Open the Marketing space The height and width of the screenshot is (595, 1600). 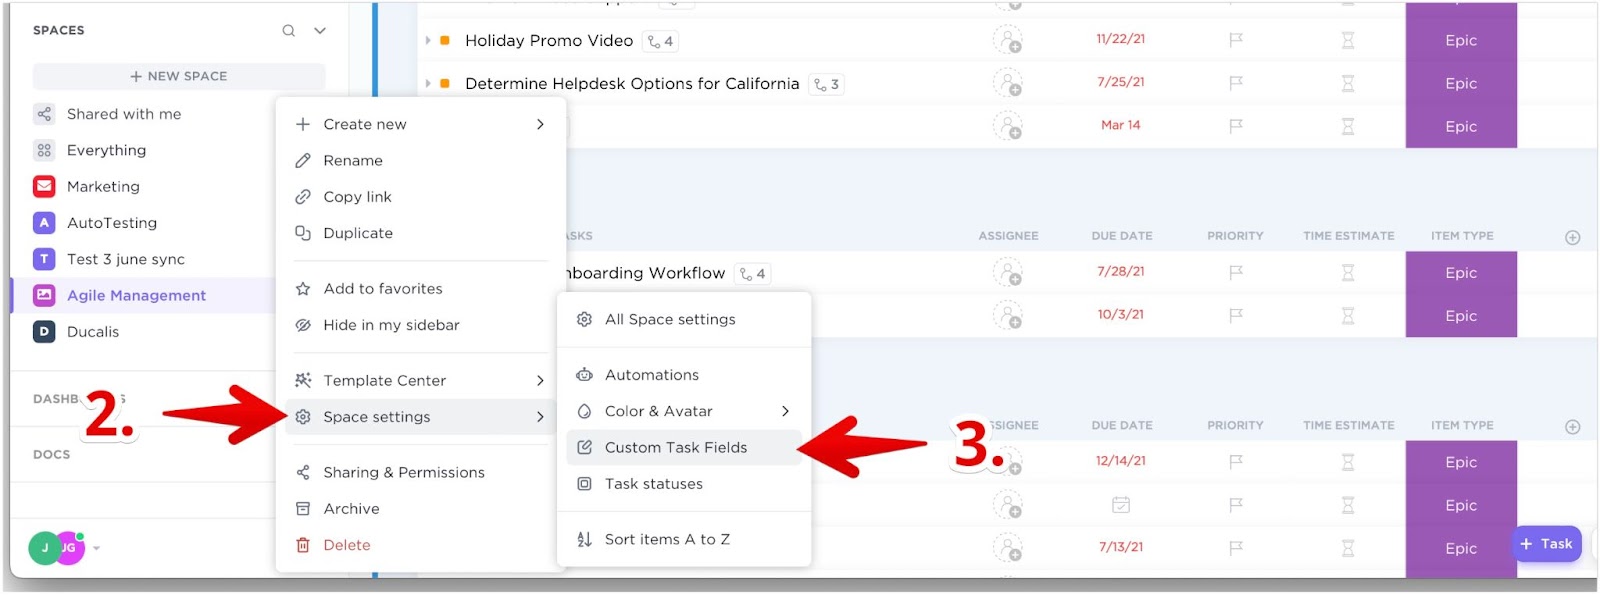coord(103,186)
